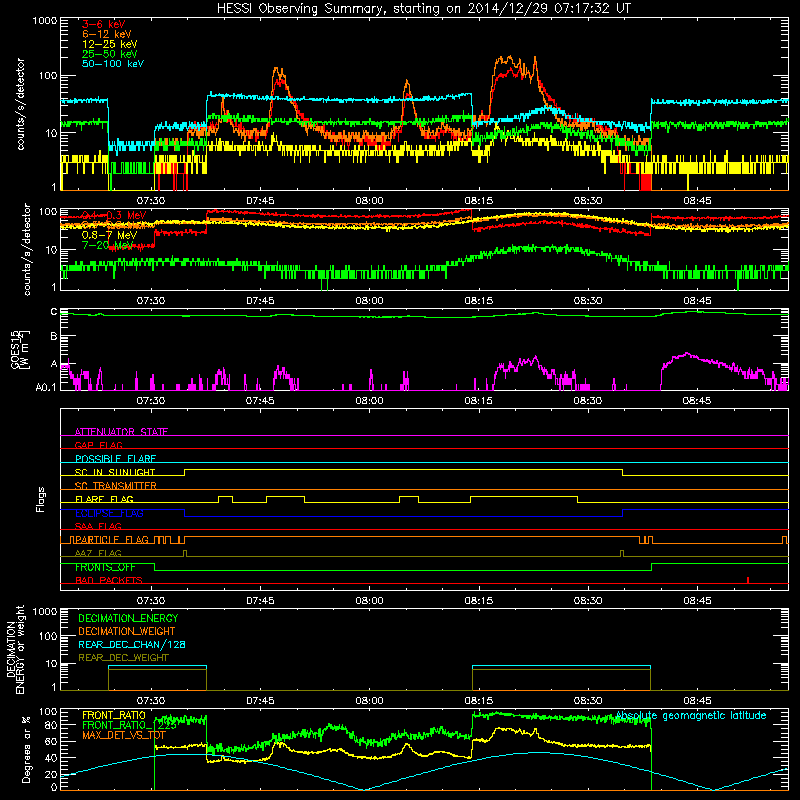Screen dimensions: 800x800
Task: Select the GAP_FLAG label
Action: 98,445
